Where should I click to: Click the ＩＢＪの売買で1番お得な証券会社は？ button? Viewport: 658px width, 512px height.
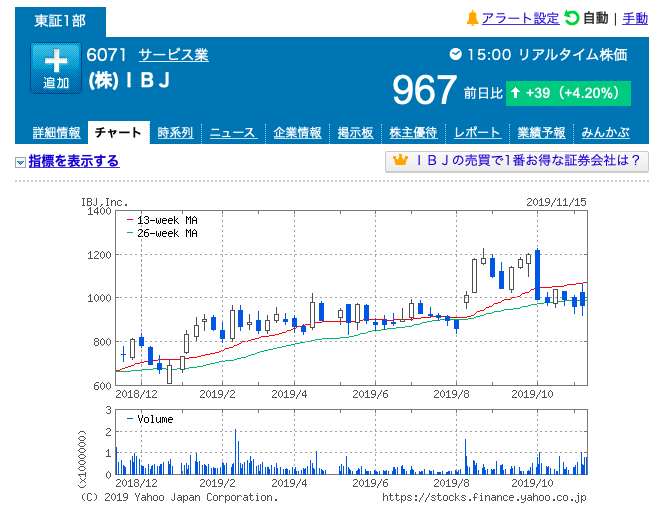click(517, 161)
